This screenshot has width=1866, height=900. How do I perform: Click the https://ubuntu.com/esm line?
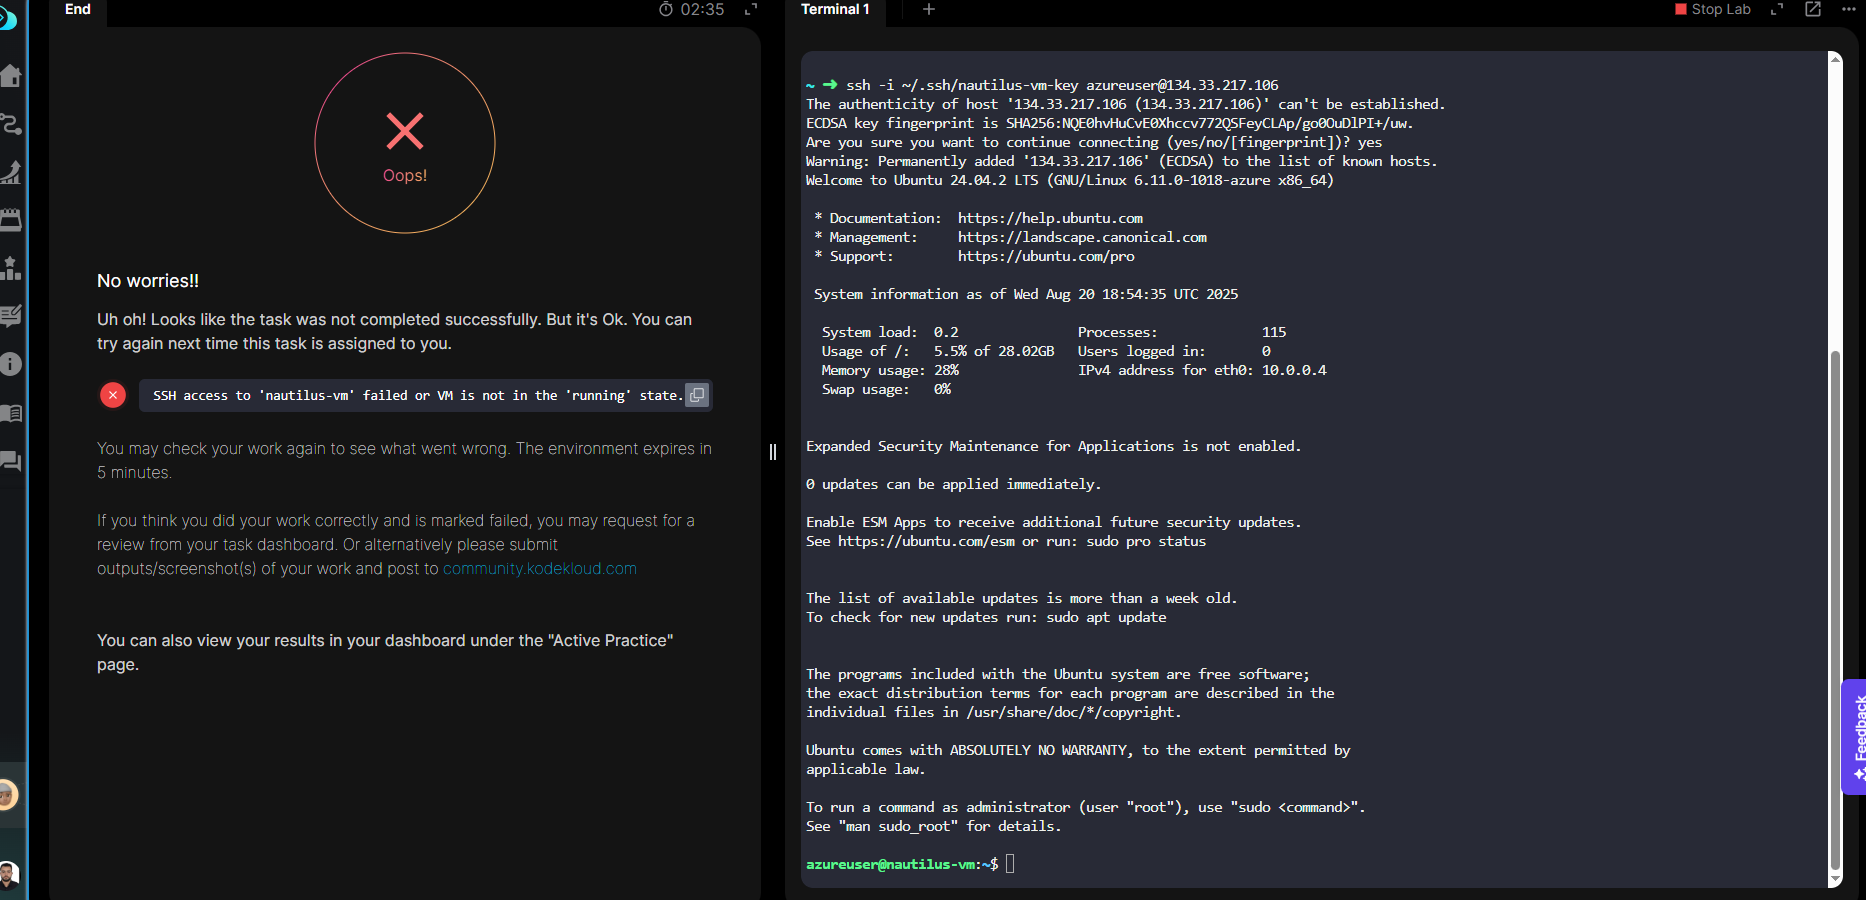(x=1006, y=541)
